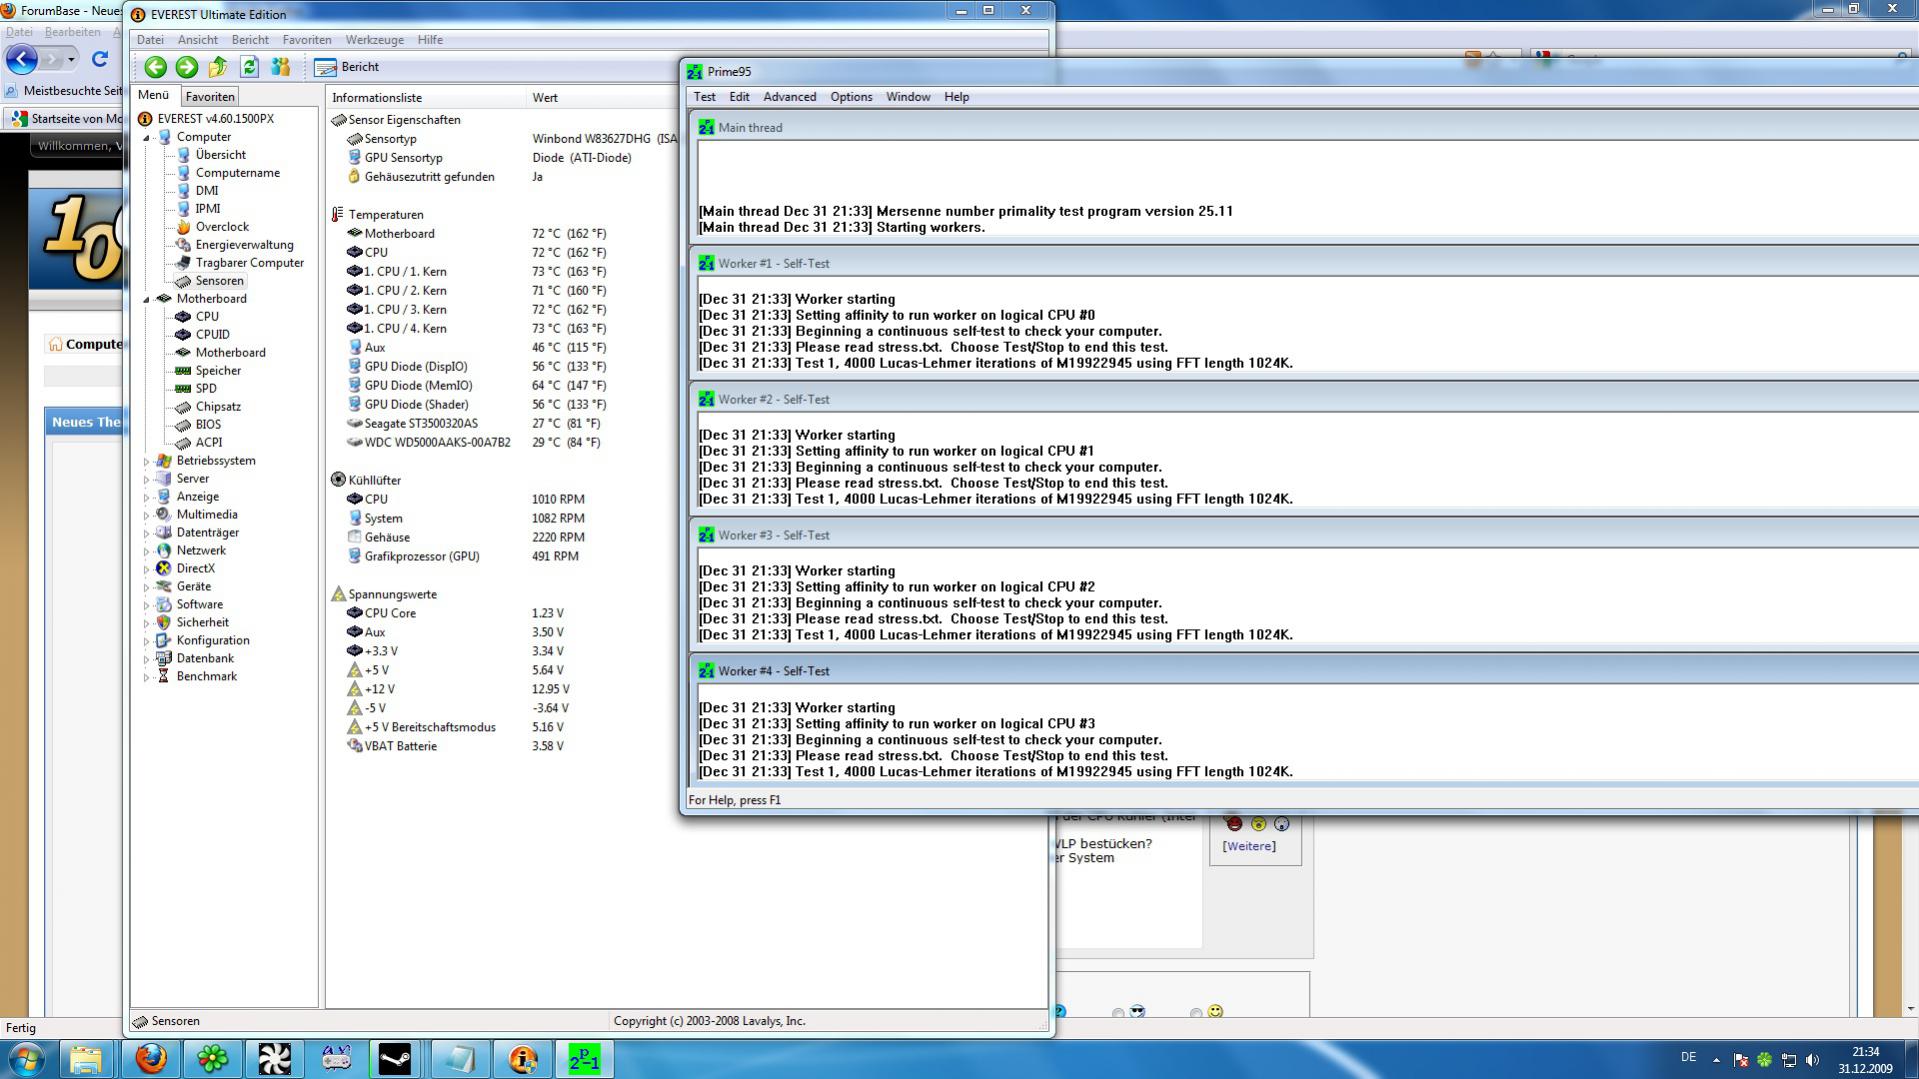Screen dimensions: 1919x1079
Task: Switch to EVEREST via taskbar icon
Action: tap(522, 1058)
